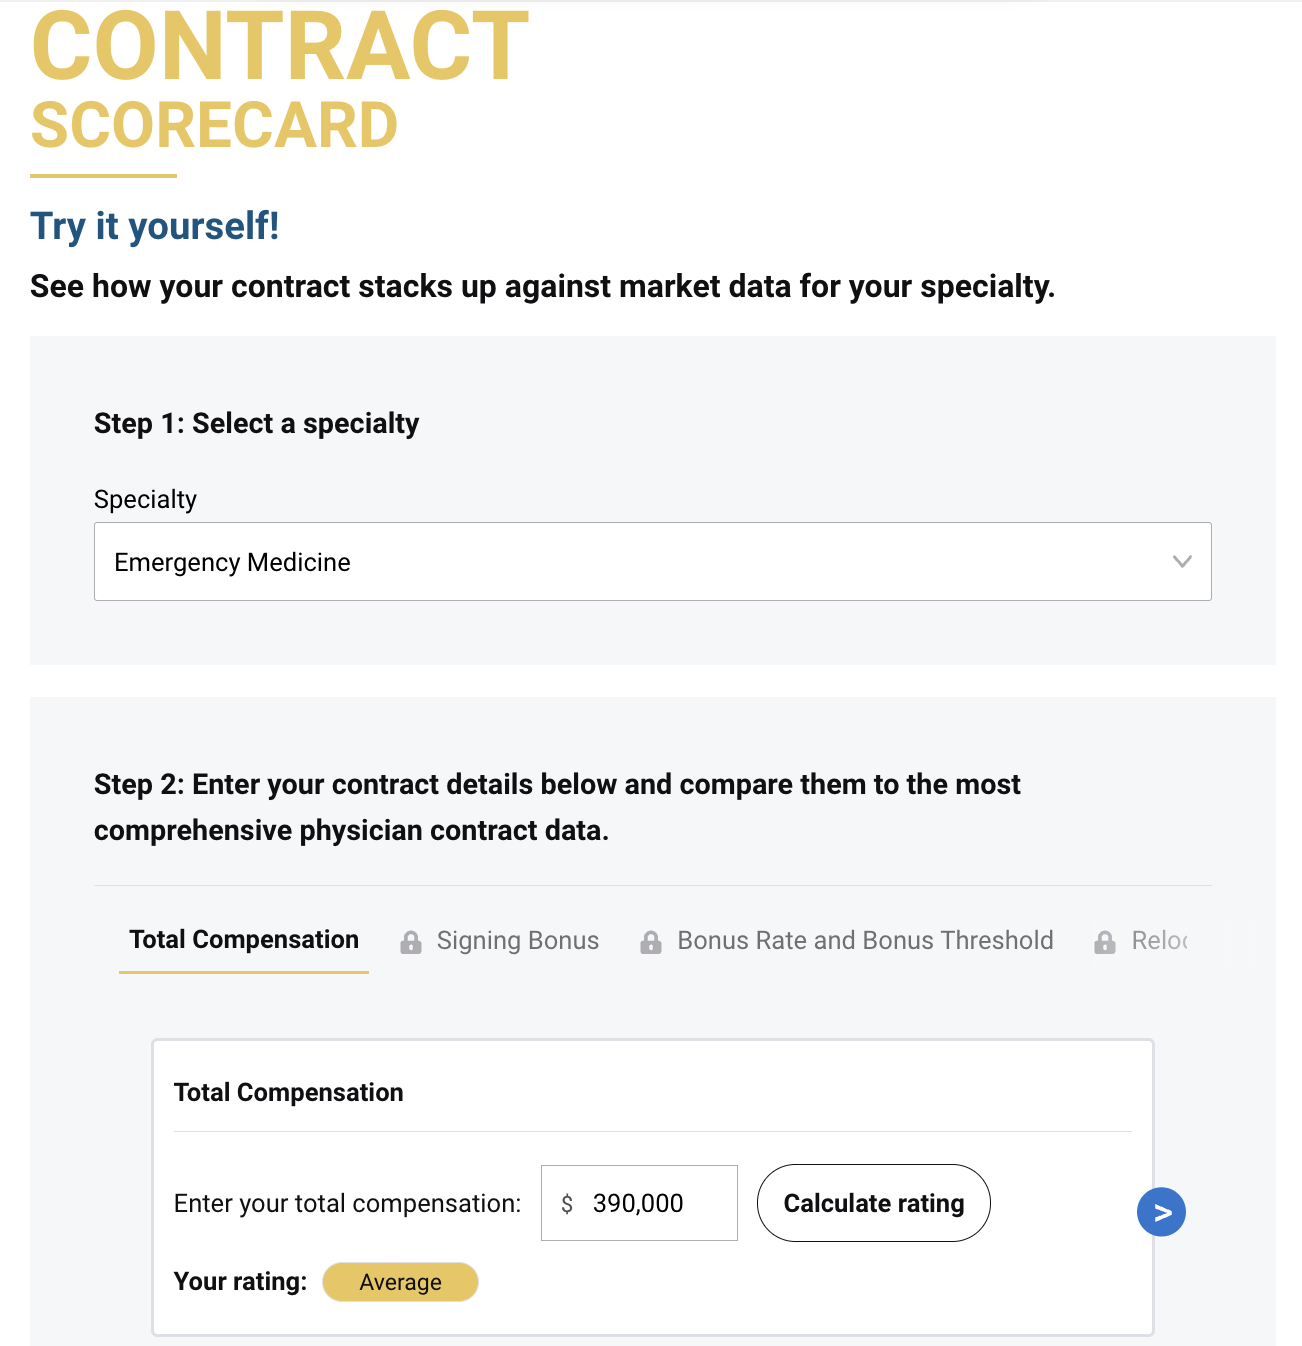Expand the specialty list via the chevron arrow
Screen dimensions: 1302x1346
1182,562
